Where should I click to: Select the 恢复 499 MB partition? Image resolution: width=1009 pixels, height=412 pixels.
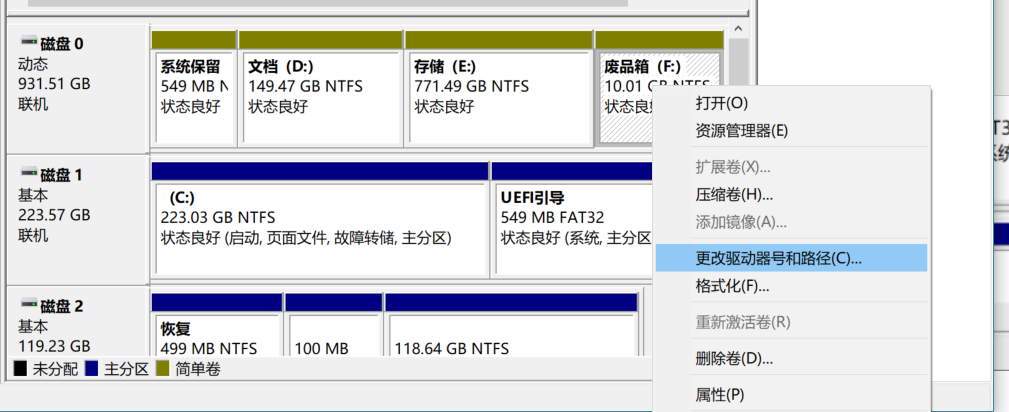click(x=216, y=335)
